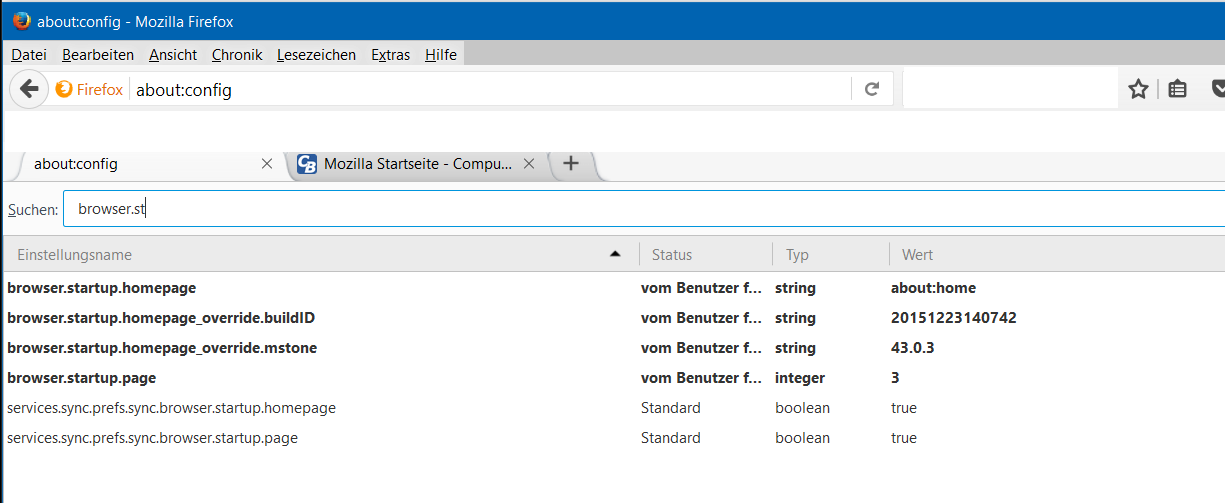Click the sort arrow in Einstellungsname header
The height and width of the screenshot is (503, 1225).
616,255
